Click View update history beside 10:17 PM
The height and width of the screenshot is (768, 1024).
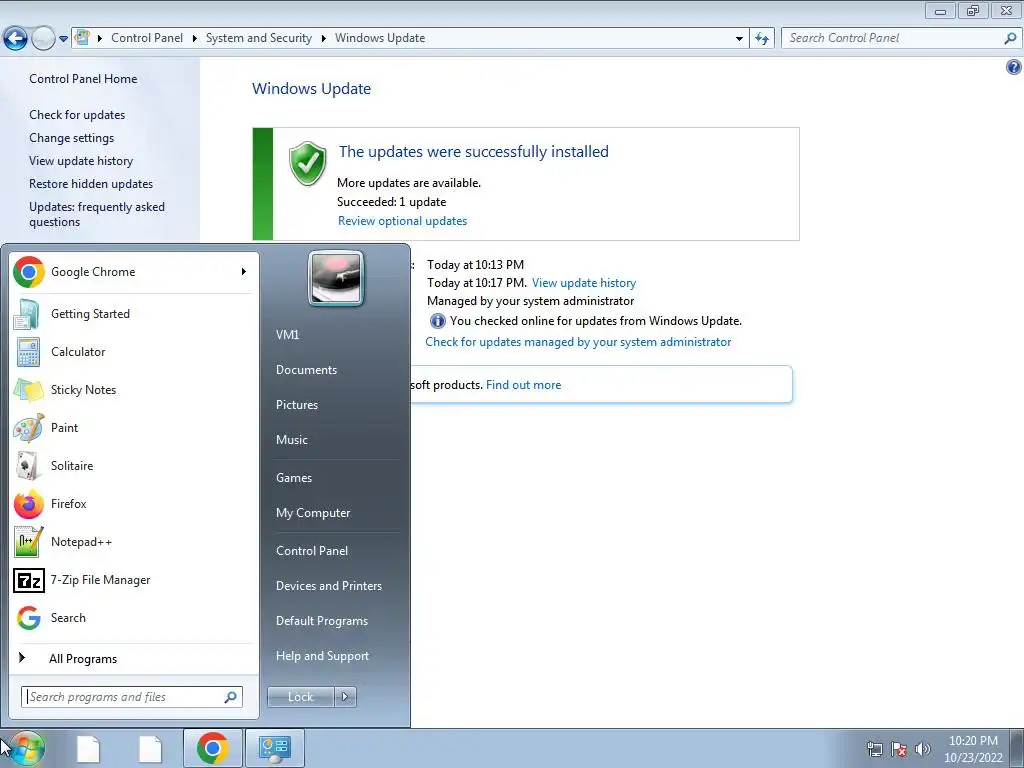pos(584,283)
